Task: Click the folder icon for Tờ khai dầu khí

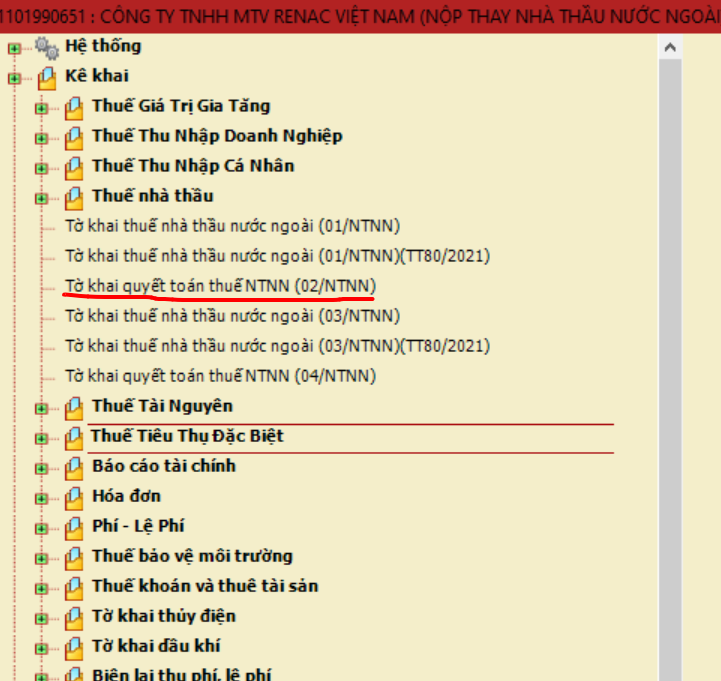Action: [73, 646]
